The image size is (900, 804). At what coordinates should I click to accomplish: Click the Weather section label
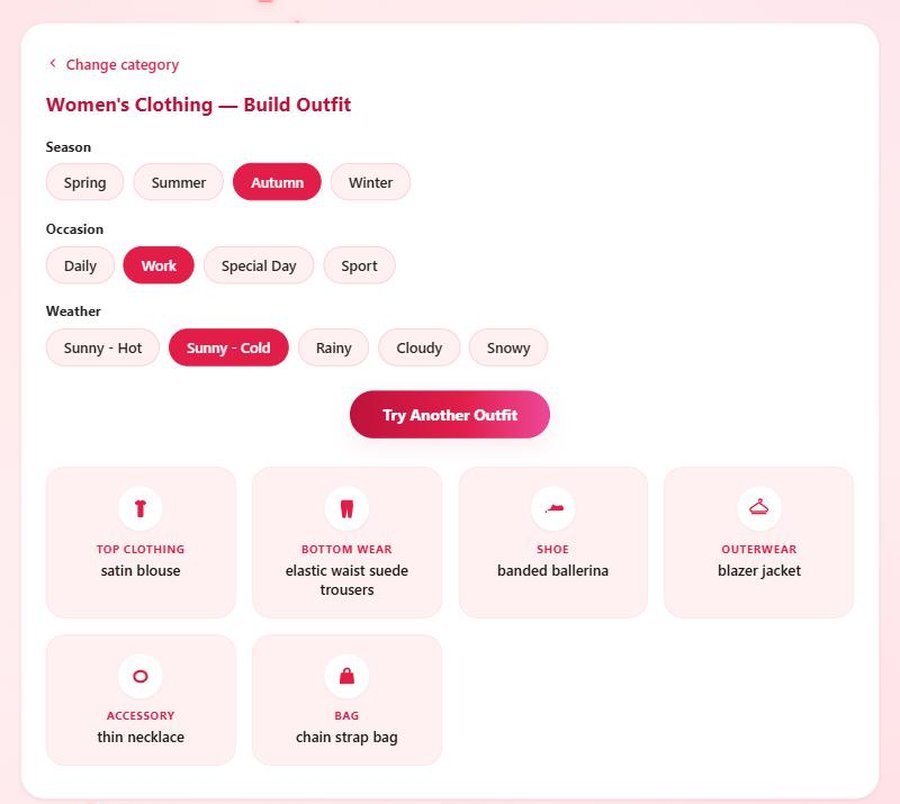[x=73, y=311]
